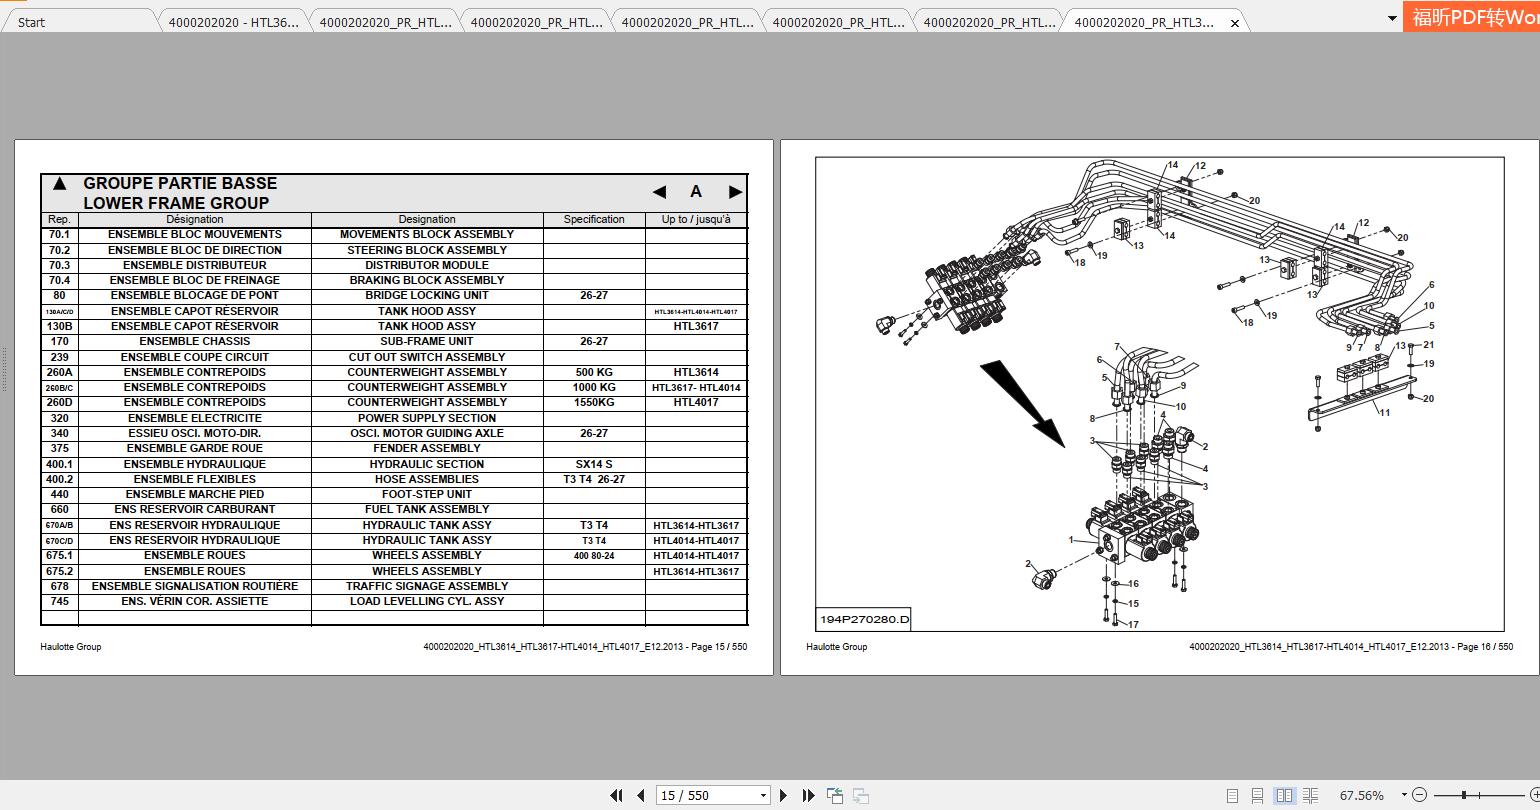Jump to the last page icon

point(808,795)
